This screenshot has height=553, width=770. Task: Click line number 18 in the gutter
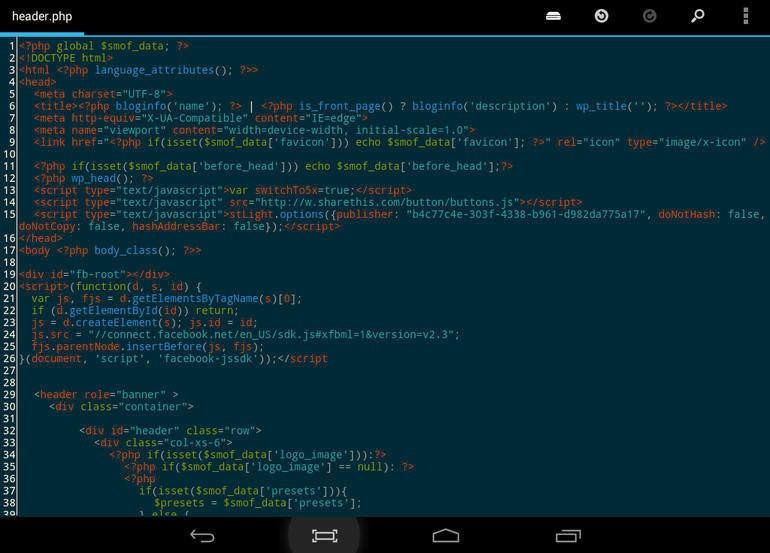pyautogui.click(x=9, y=262)
